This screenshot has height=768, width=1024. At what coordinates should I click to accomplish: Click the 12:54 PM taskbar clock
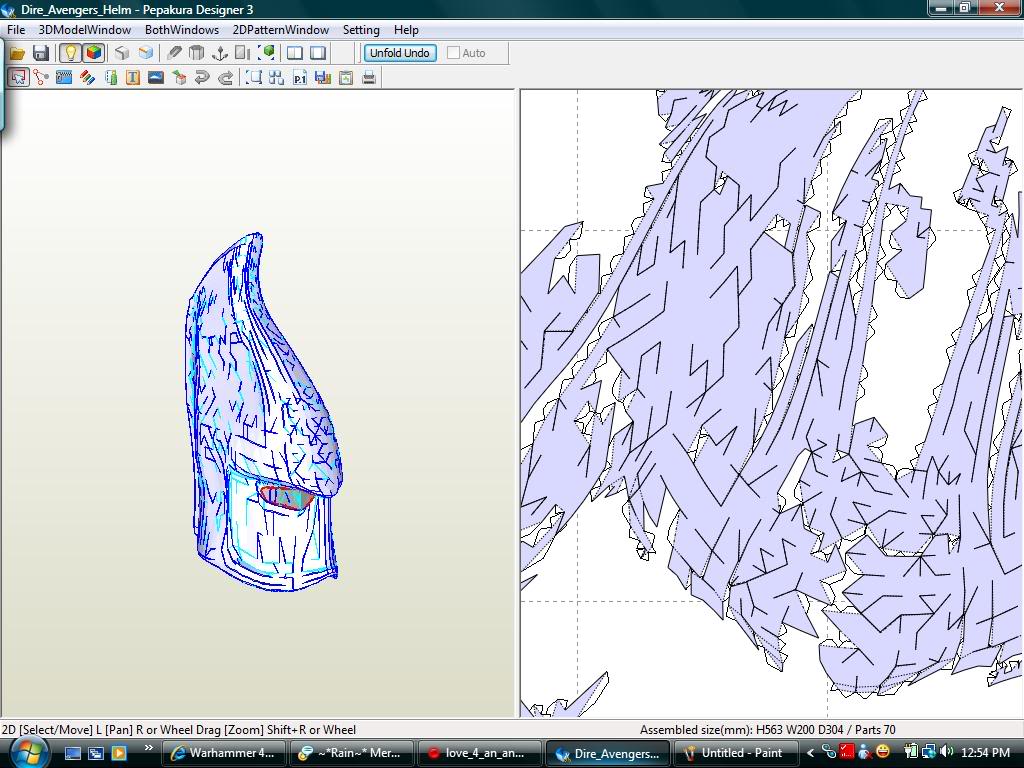(x=985, y=753)
